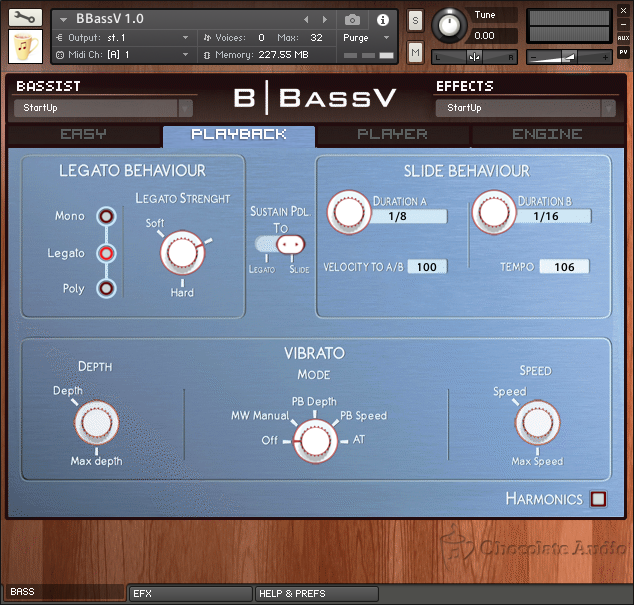
Task: Select Poly legato behaviour
Action: [x=106, y=288]
